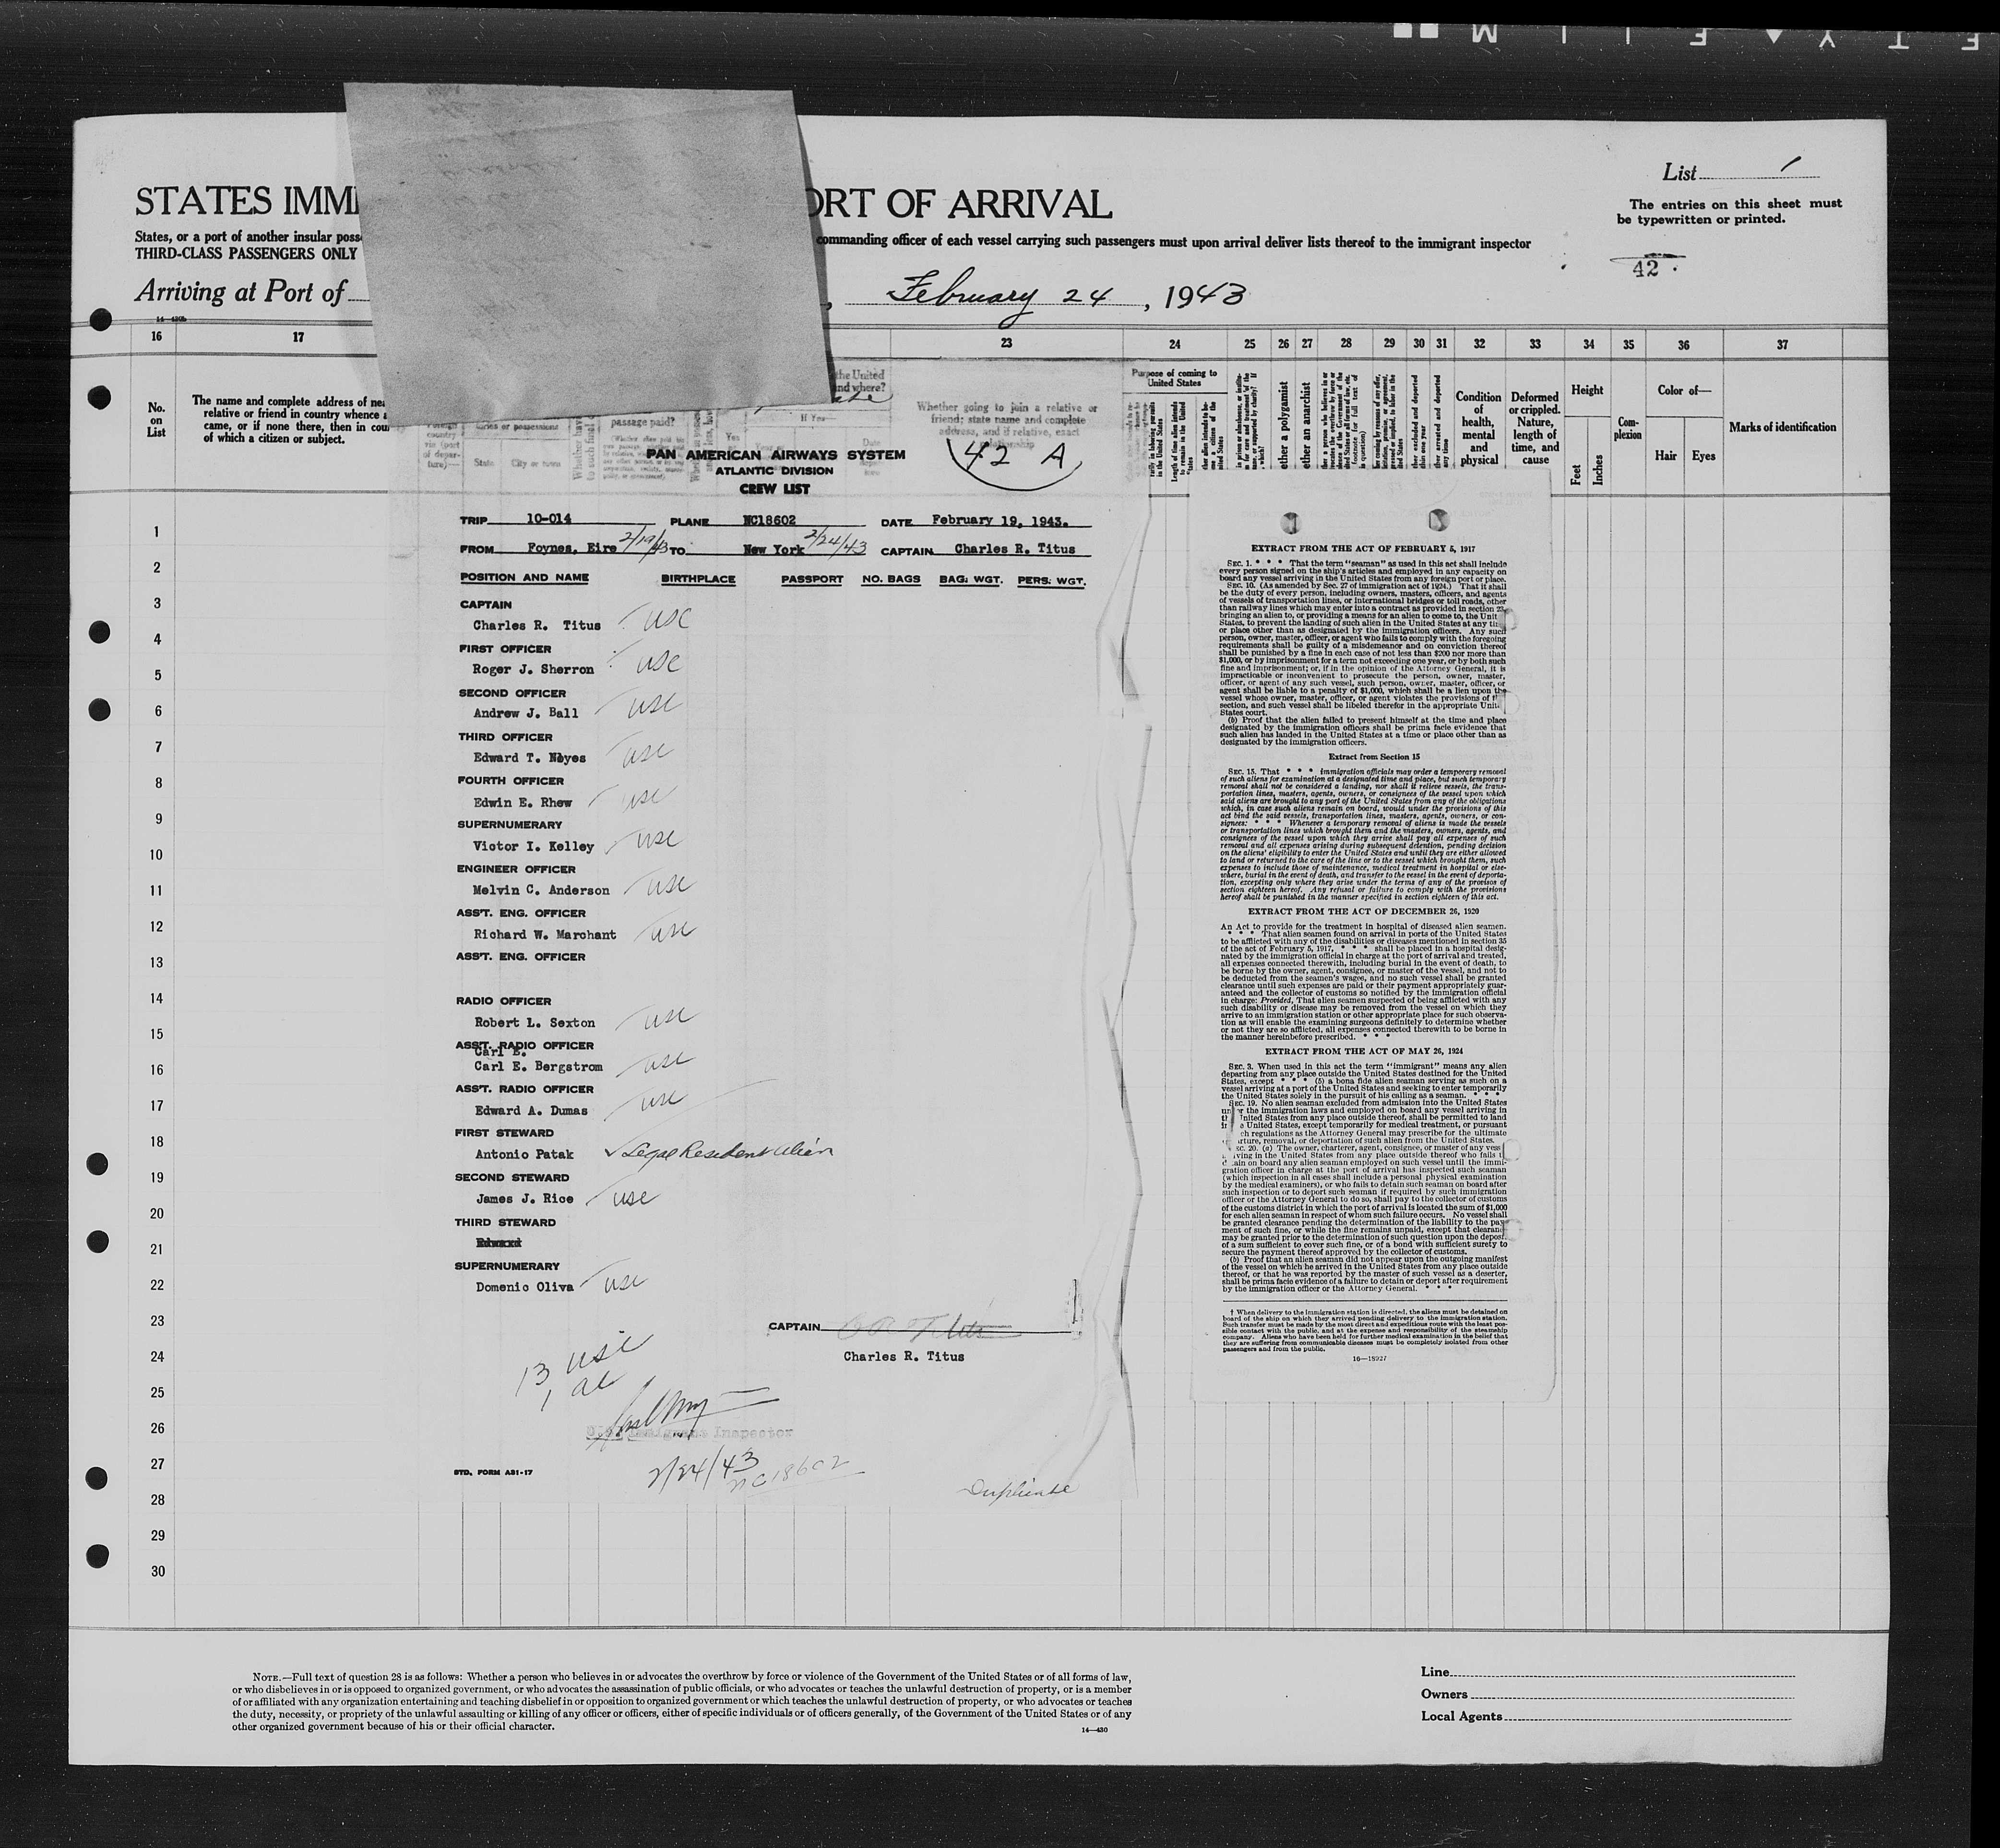Click destination 'New York' in crew list header
The height and width of the screenshot is (1848, 2000).
coord(773,549)
